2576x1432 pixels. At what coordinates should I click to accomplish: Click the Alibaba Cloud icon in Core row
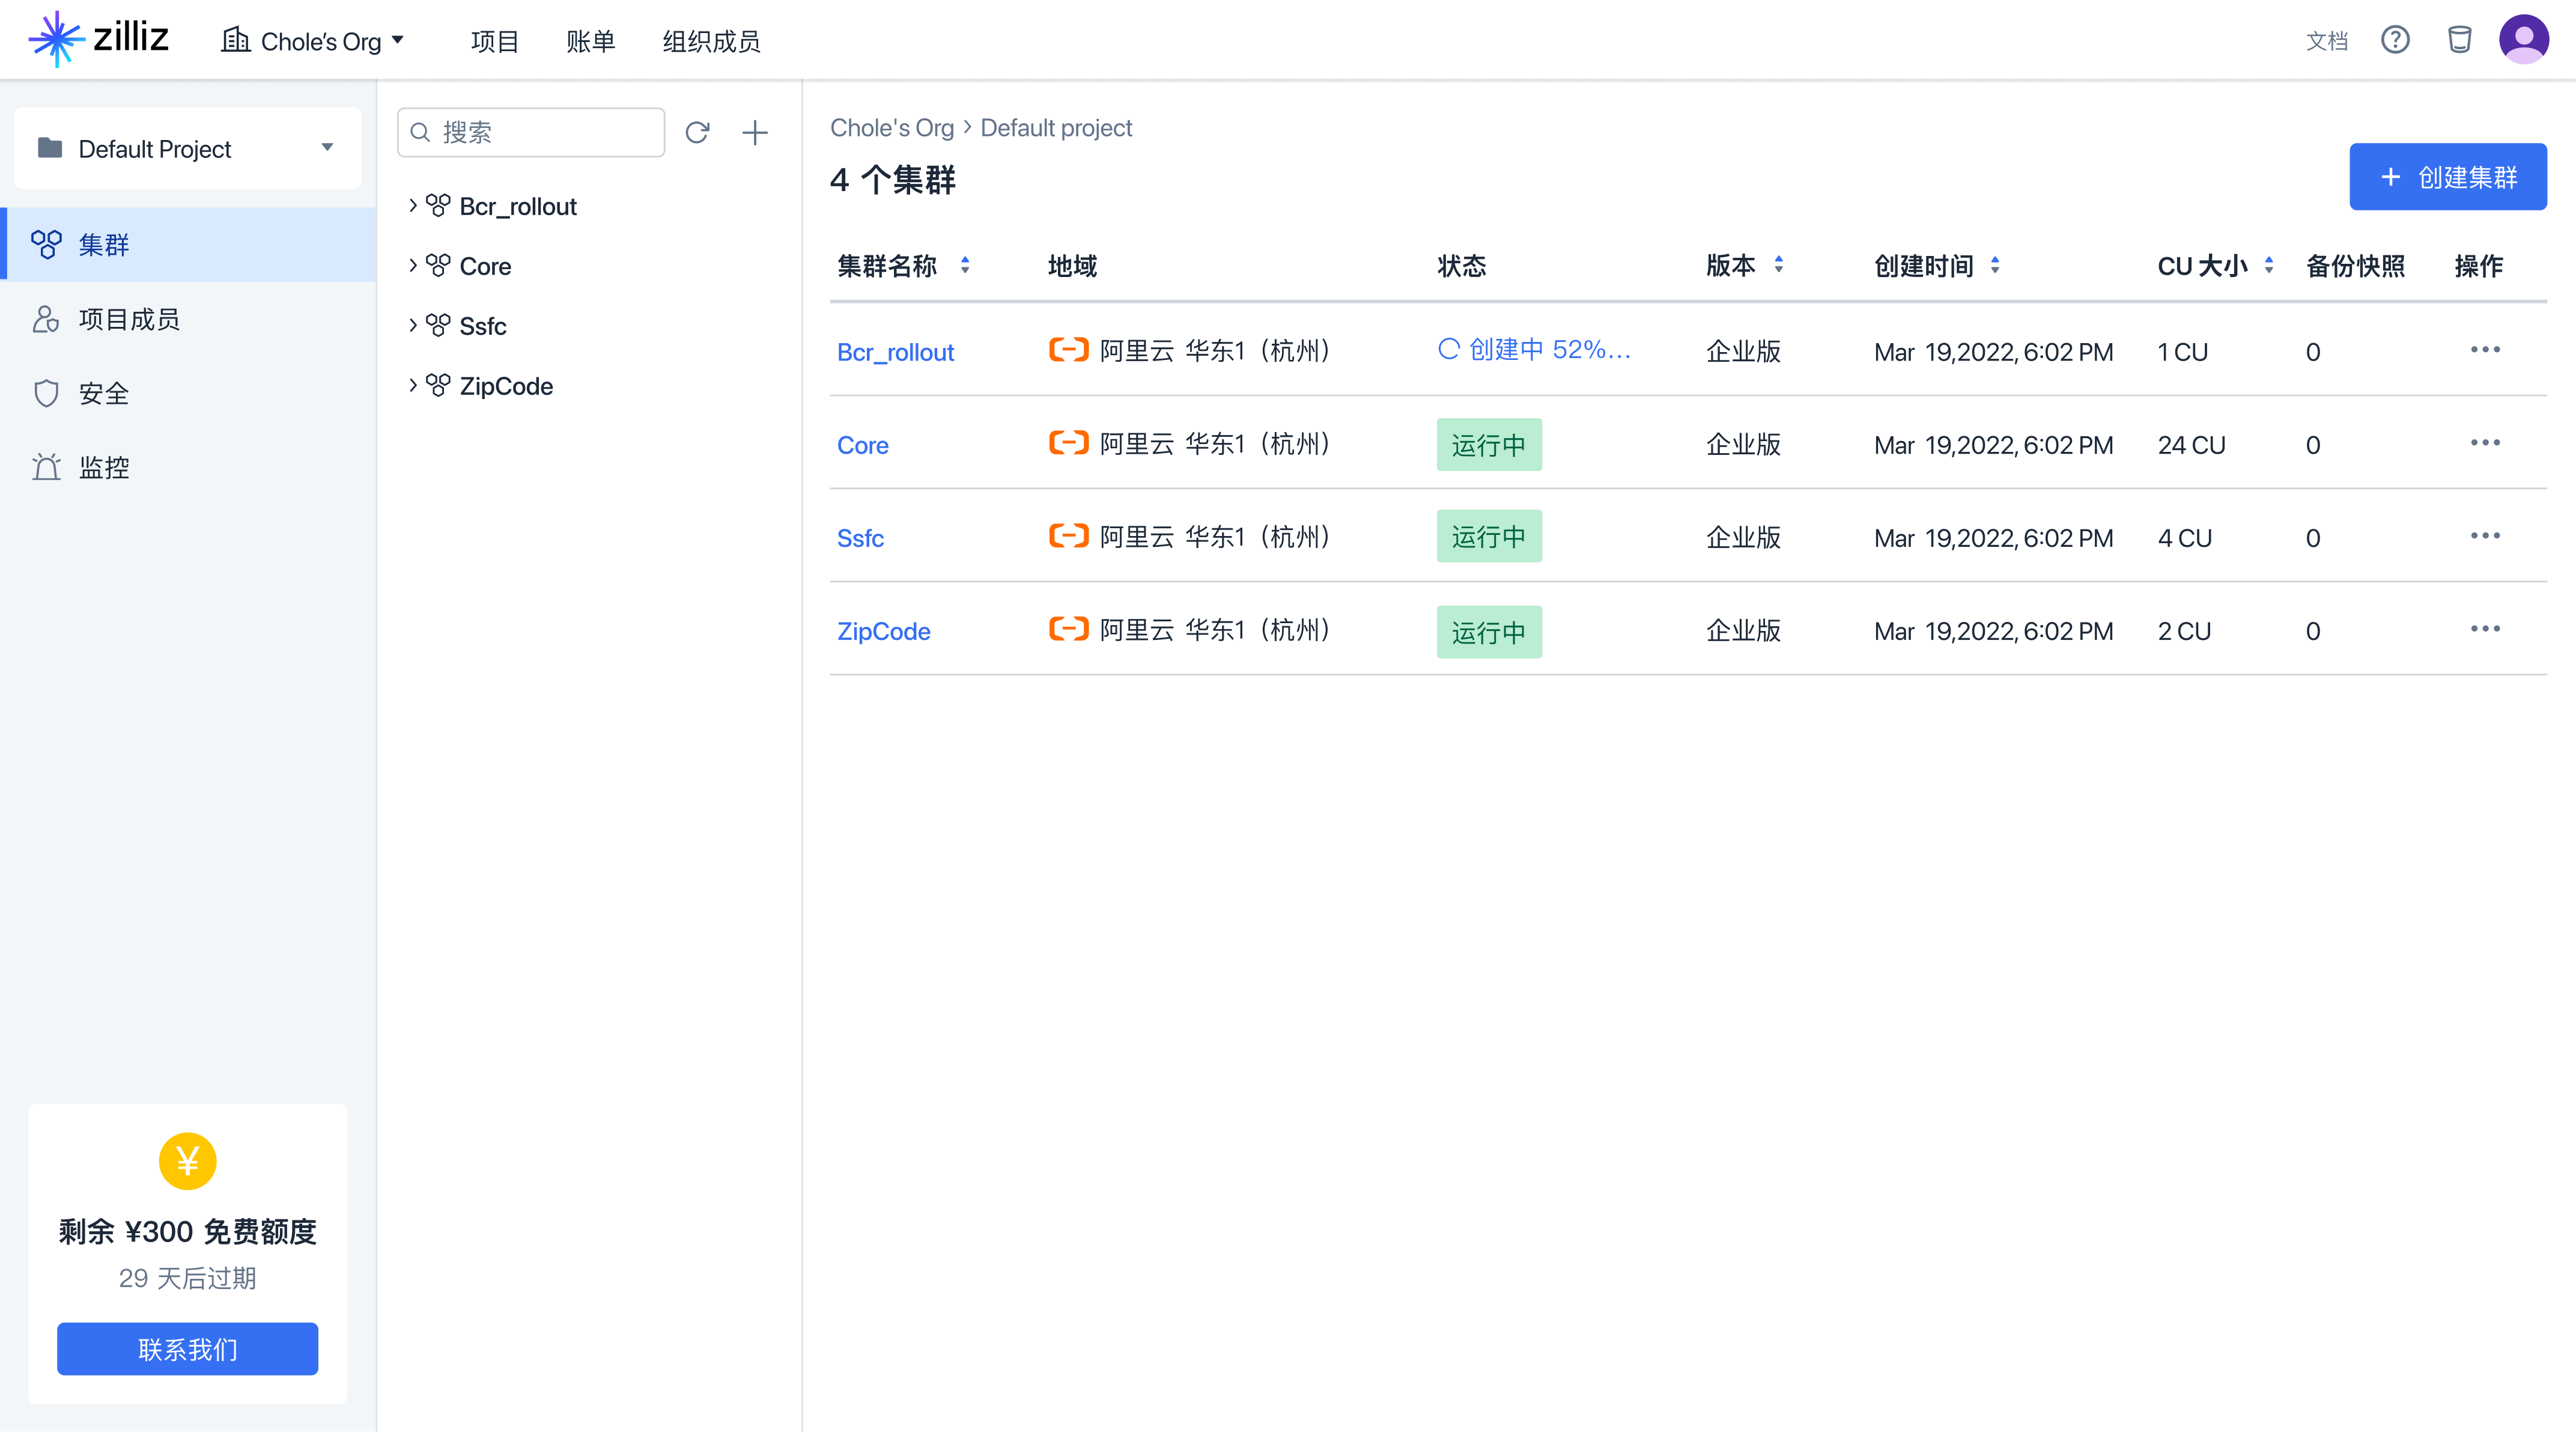[x=1068, y=443]
